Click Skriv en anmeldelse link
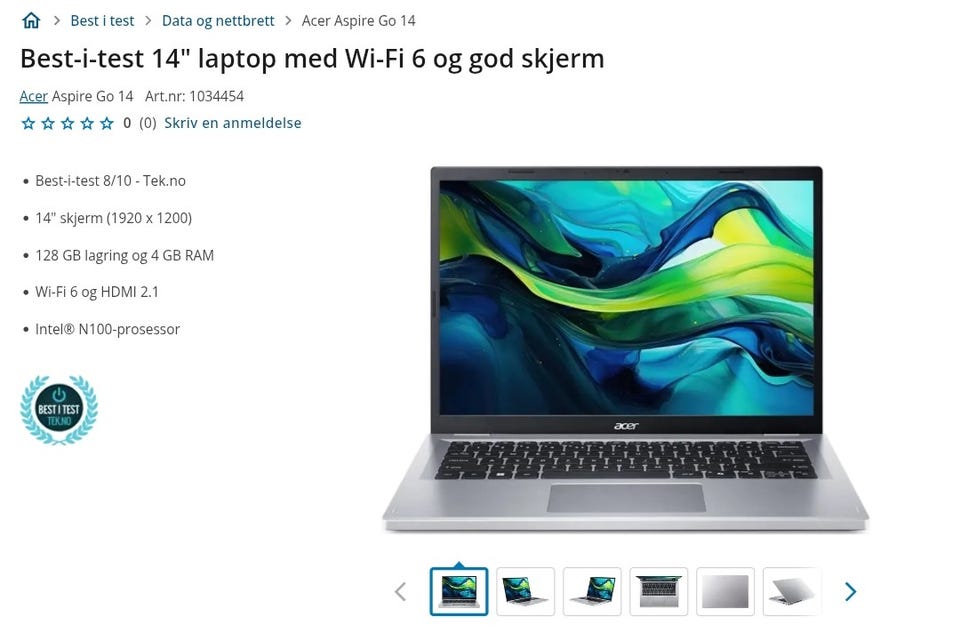Viewport: 960px width, 641px height. point(233,123)
